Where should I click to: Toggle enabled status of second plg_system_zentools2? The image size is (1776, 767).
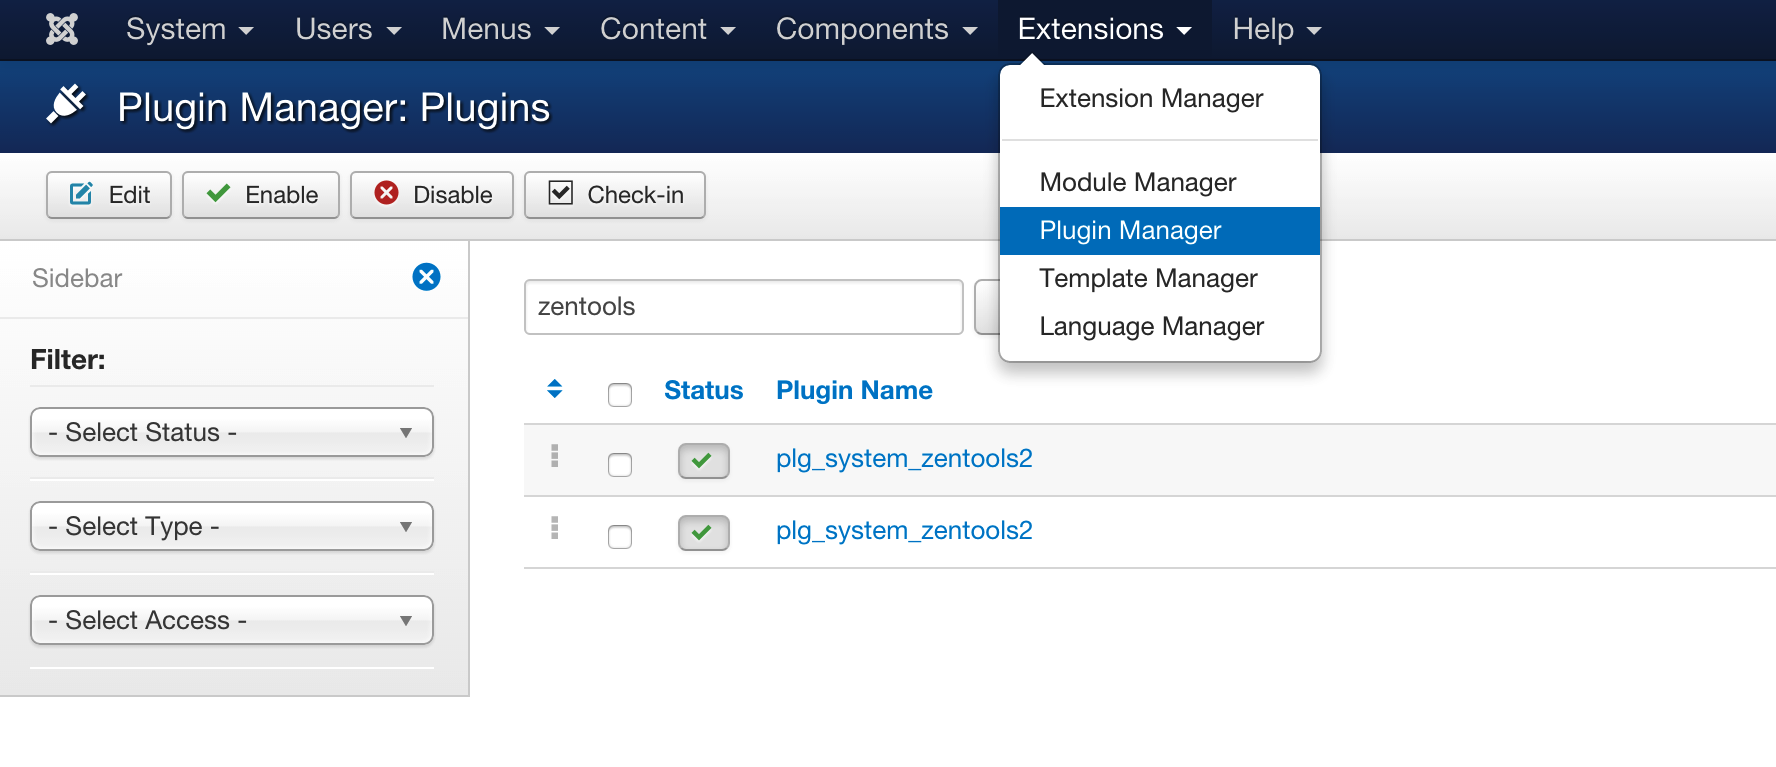704,533
